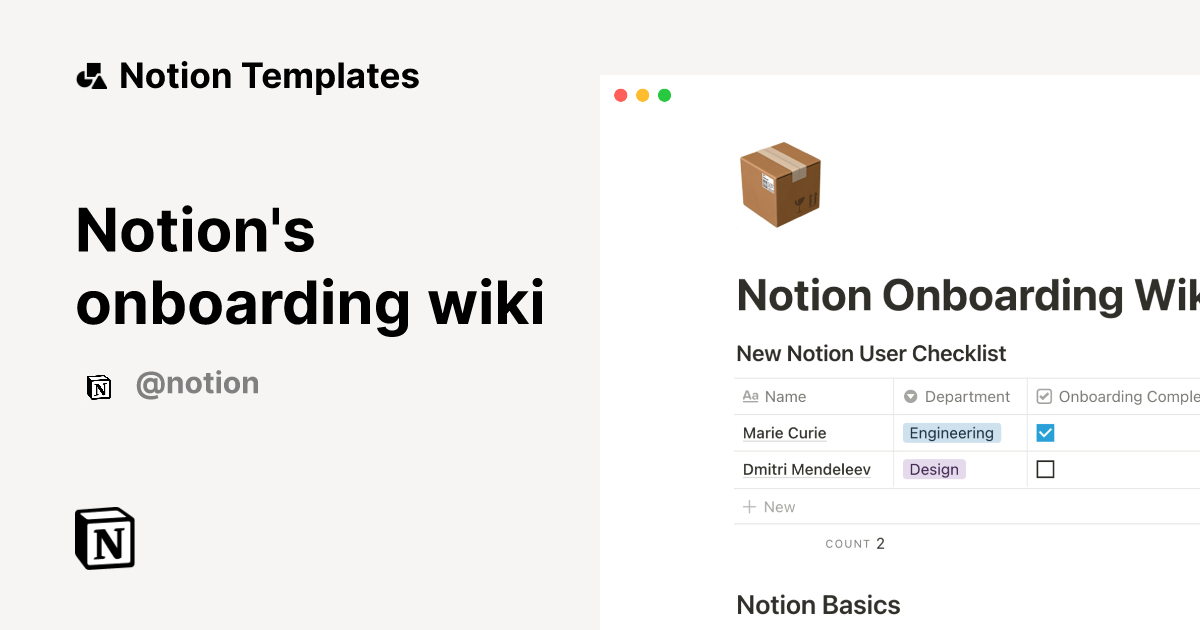Open the Department column header menu

(x=967, y=396)
